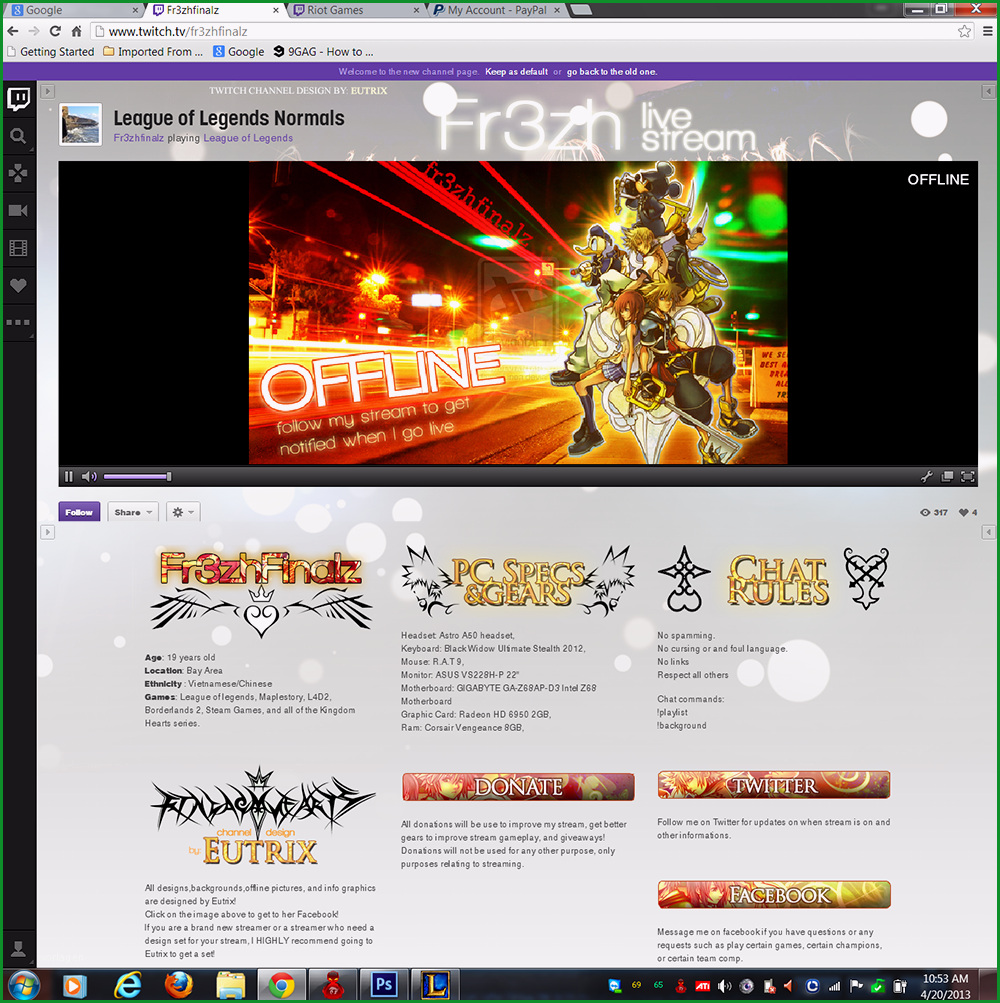1000x1003 pixels.
Task: Reload the current page
Action: click(55, 31)
